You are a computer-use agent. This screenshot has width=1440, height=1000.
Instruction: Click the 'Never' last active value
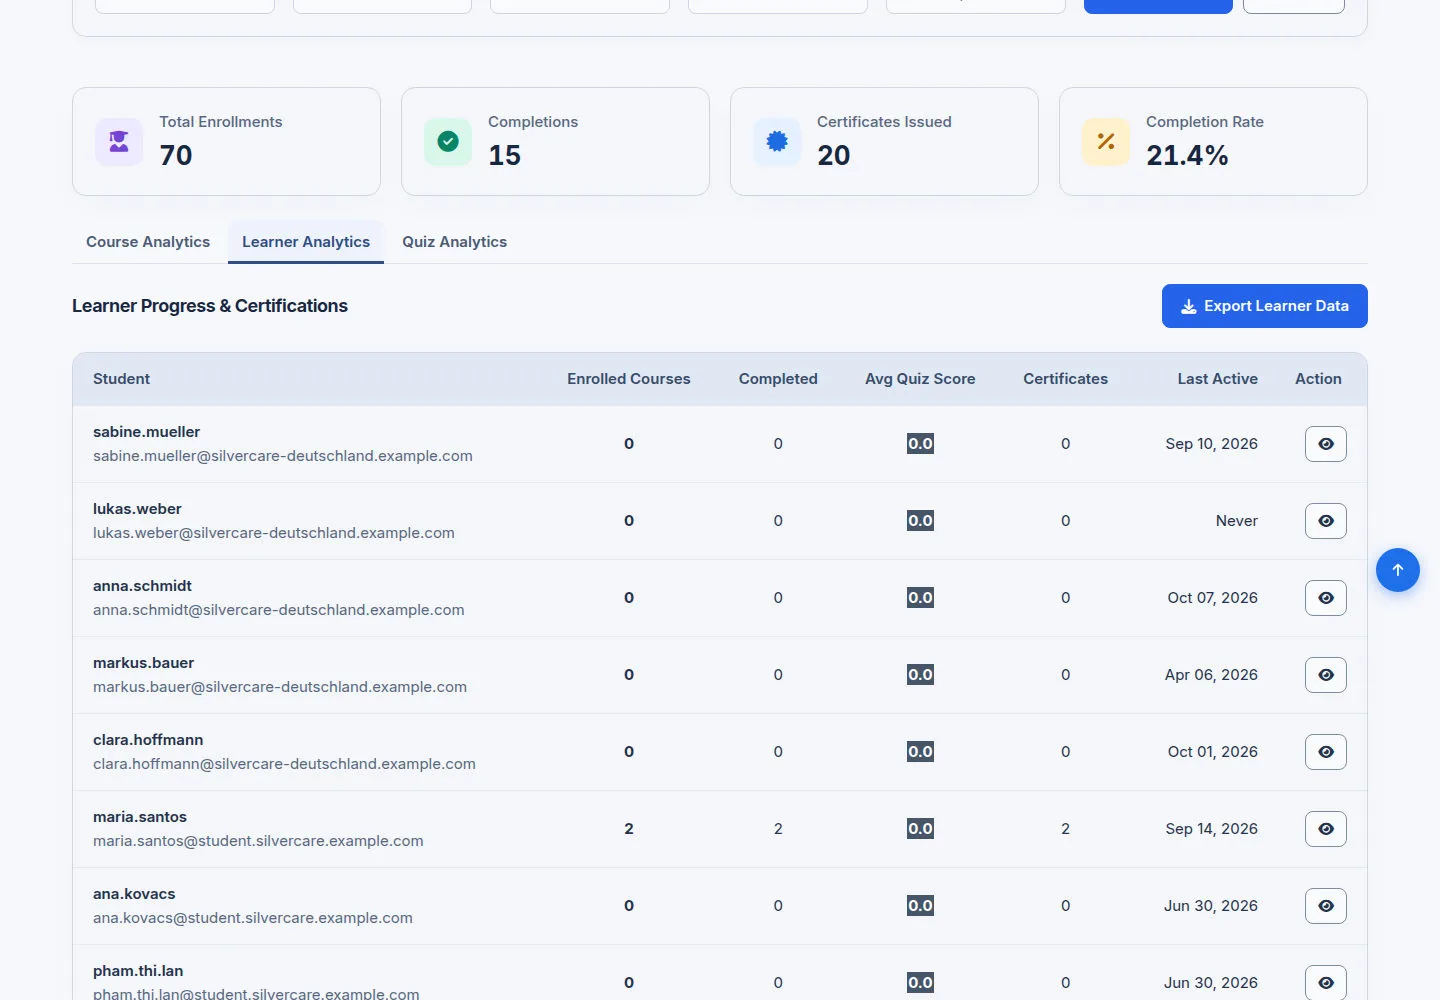pos(1237,521)
